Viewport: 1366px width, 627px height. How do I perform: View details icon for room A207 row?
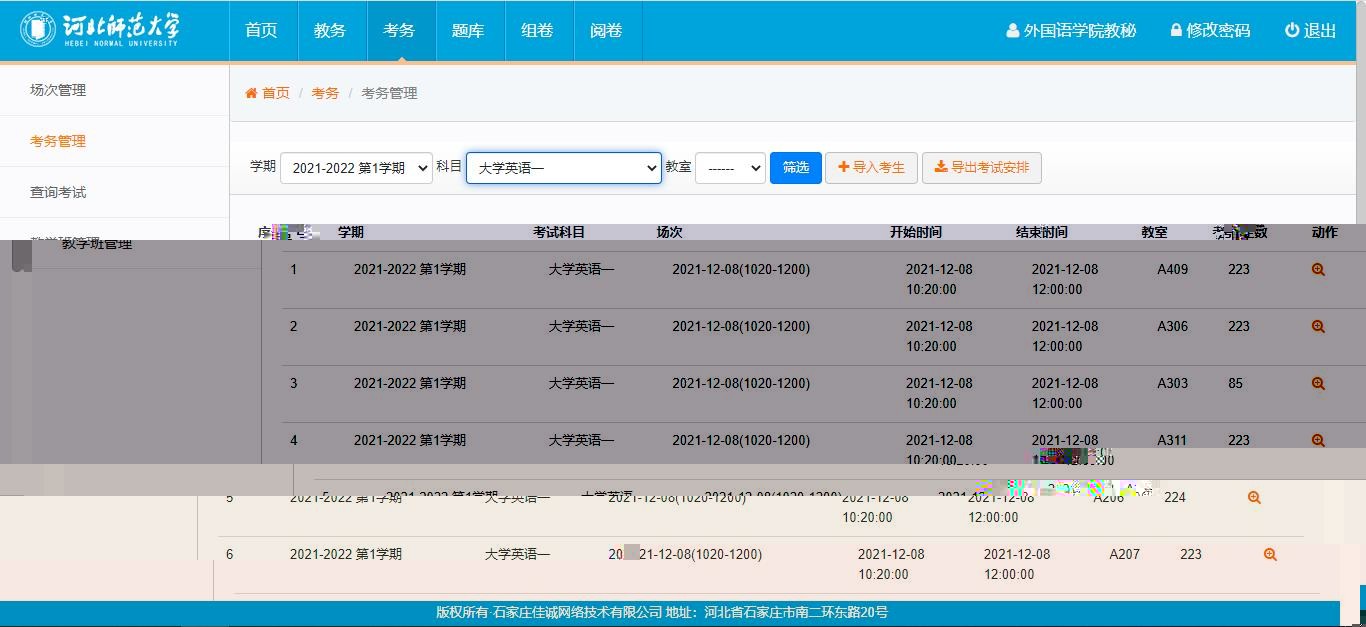1270,554
